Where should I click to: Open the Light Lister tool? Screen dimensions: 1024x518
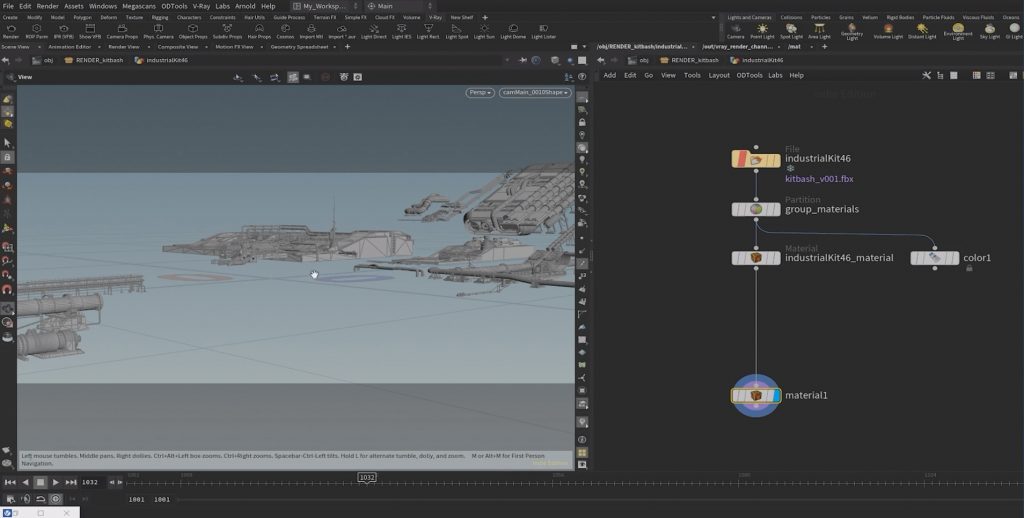543,29
